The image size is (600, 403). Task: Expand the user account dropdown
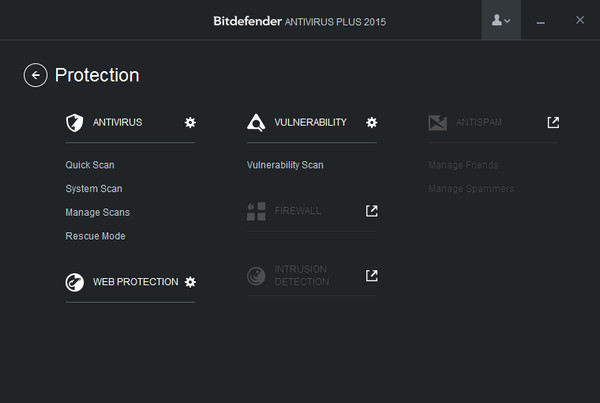pyautogui.click(x=501, y=20)
